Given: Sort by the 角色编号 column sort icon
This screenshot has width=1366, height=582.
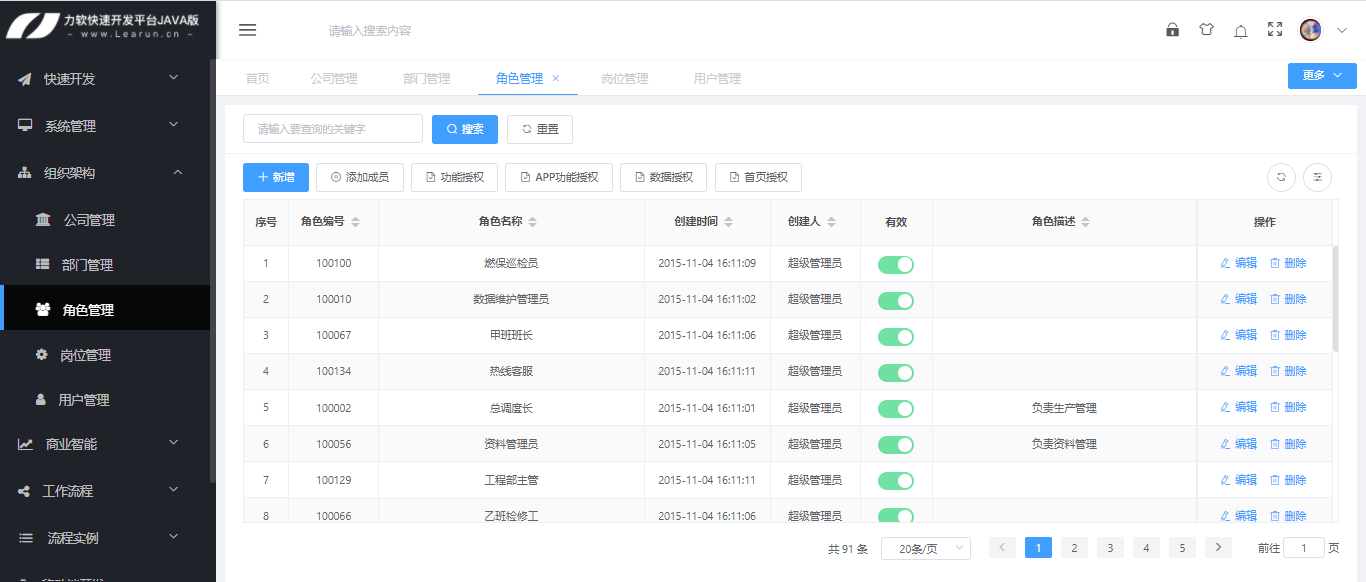Looking at the screenshot, I should click(355, 222).
